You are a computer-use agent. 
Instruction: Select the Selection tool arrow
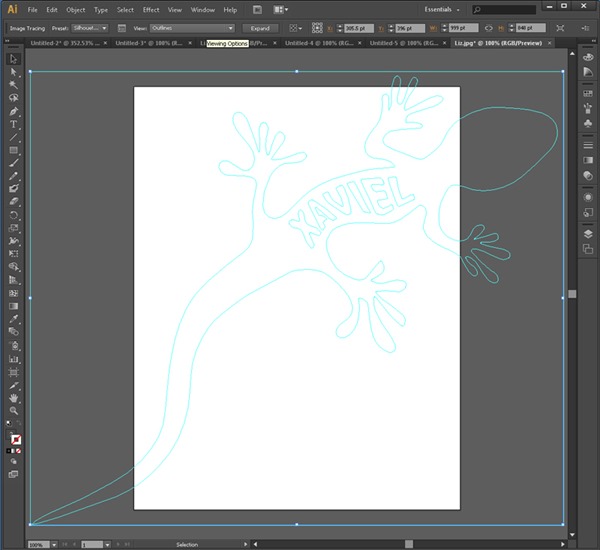coord(13,59)
